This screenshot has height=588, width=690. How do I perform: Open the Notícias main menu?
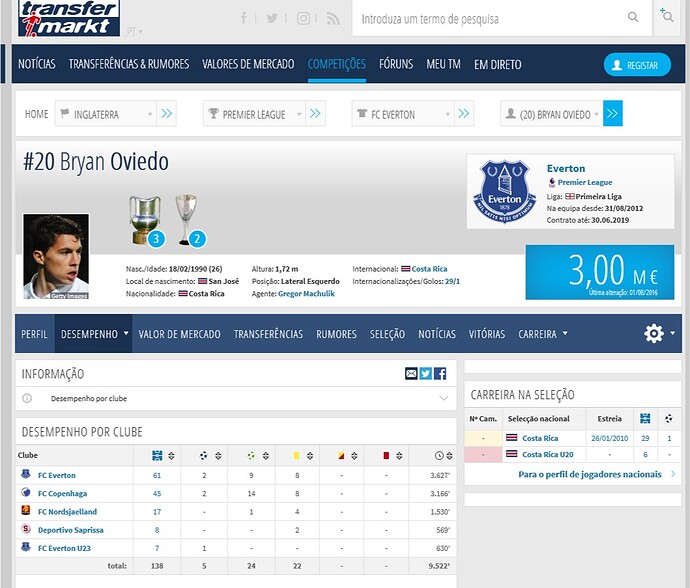[37, 64]
